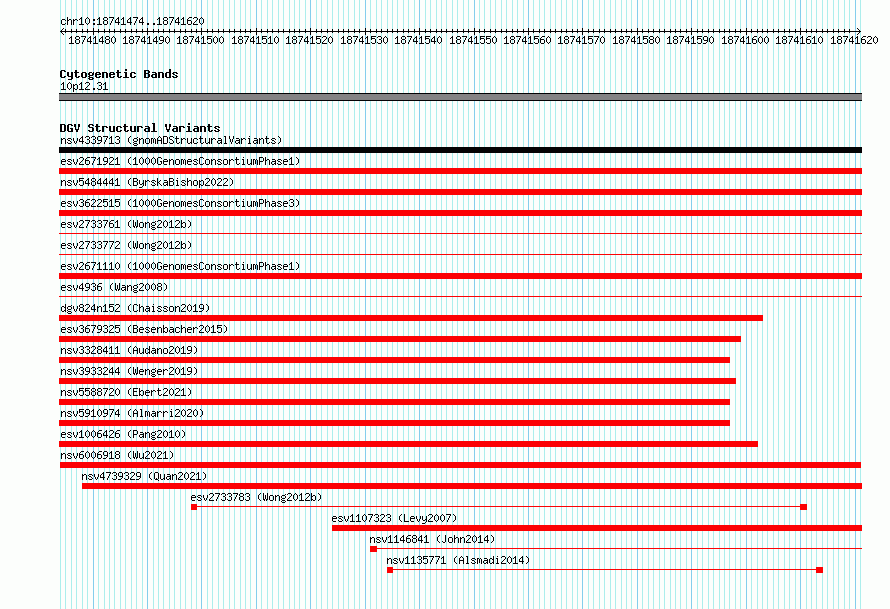Click ruler position 18741580
Viewport: 890px width, 609px height.
(x=636, y=40)
